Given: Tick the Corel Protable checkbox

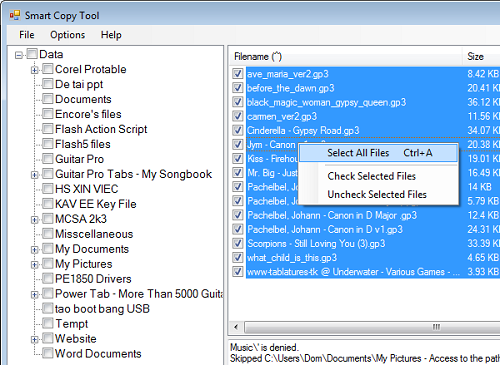Looking at the screenshot, I should tap(48, 69).
